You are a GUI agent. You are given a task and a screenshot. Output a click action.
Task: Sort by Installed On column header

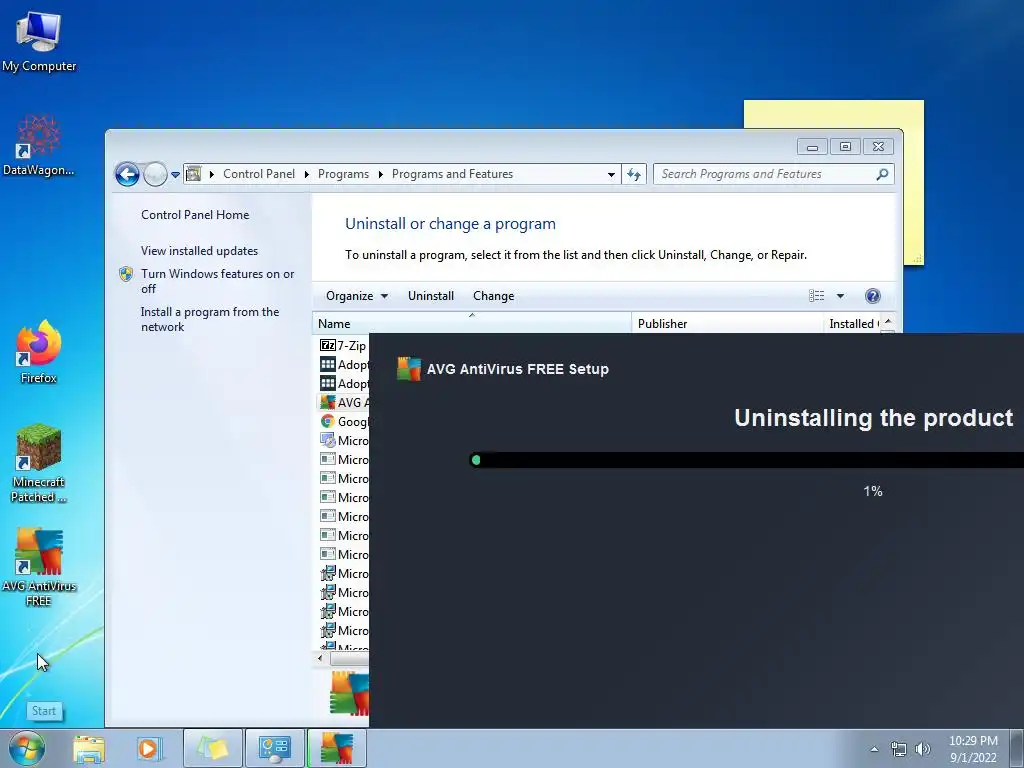[x=852, y=323]
